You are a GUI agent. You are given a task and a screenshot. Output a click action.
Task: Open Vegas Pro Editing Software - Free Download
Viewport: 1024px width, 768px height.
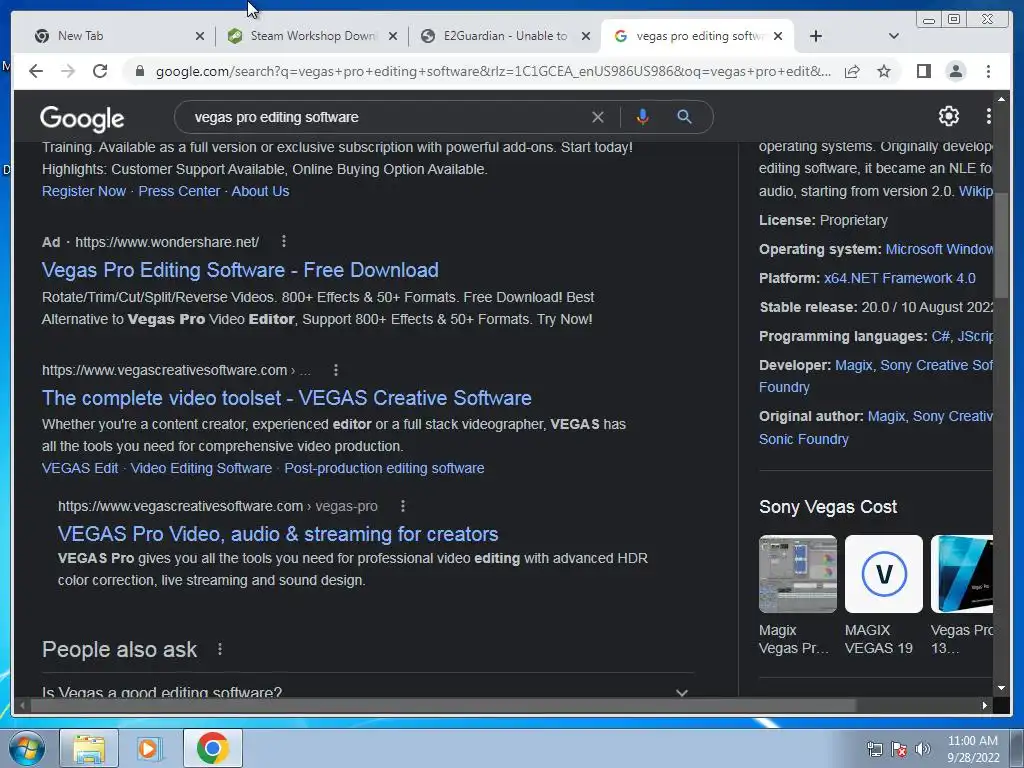point(240,270)
